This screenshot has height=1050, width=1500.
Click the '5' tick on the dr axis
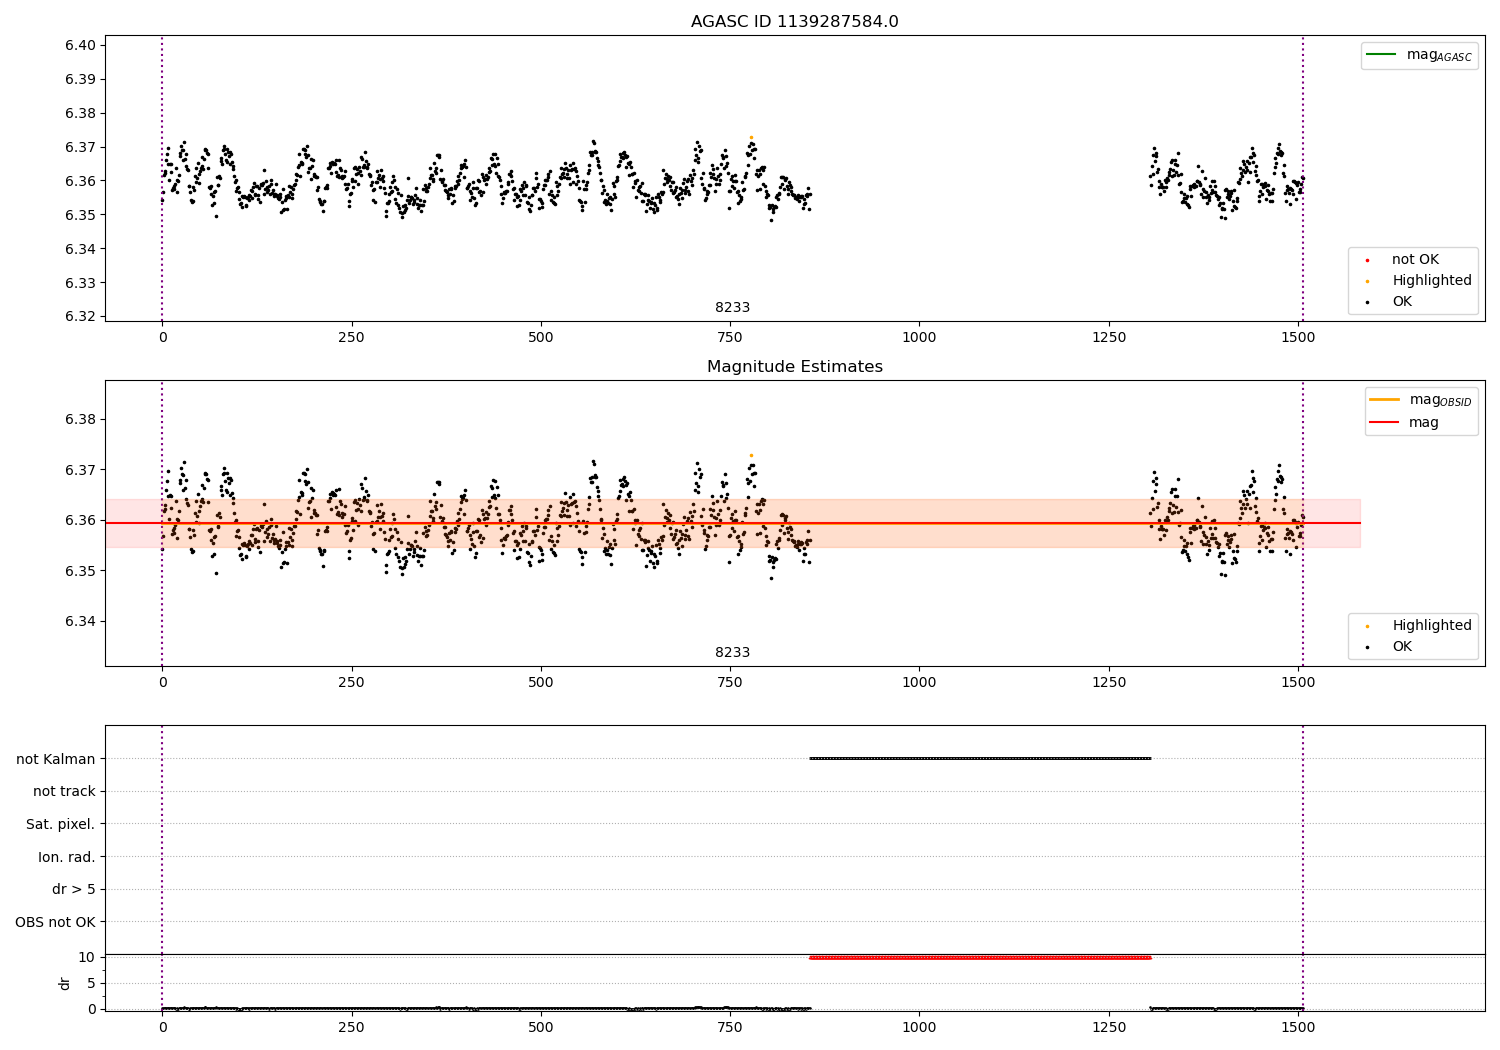[x=91, y=984]
